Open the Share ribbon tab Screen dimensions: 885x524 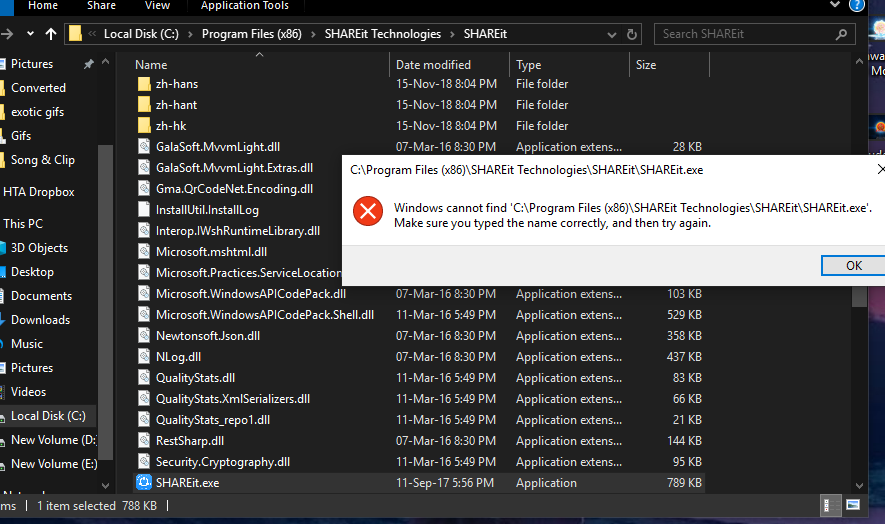(x=101, y=6)
